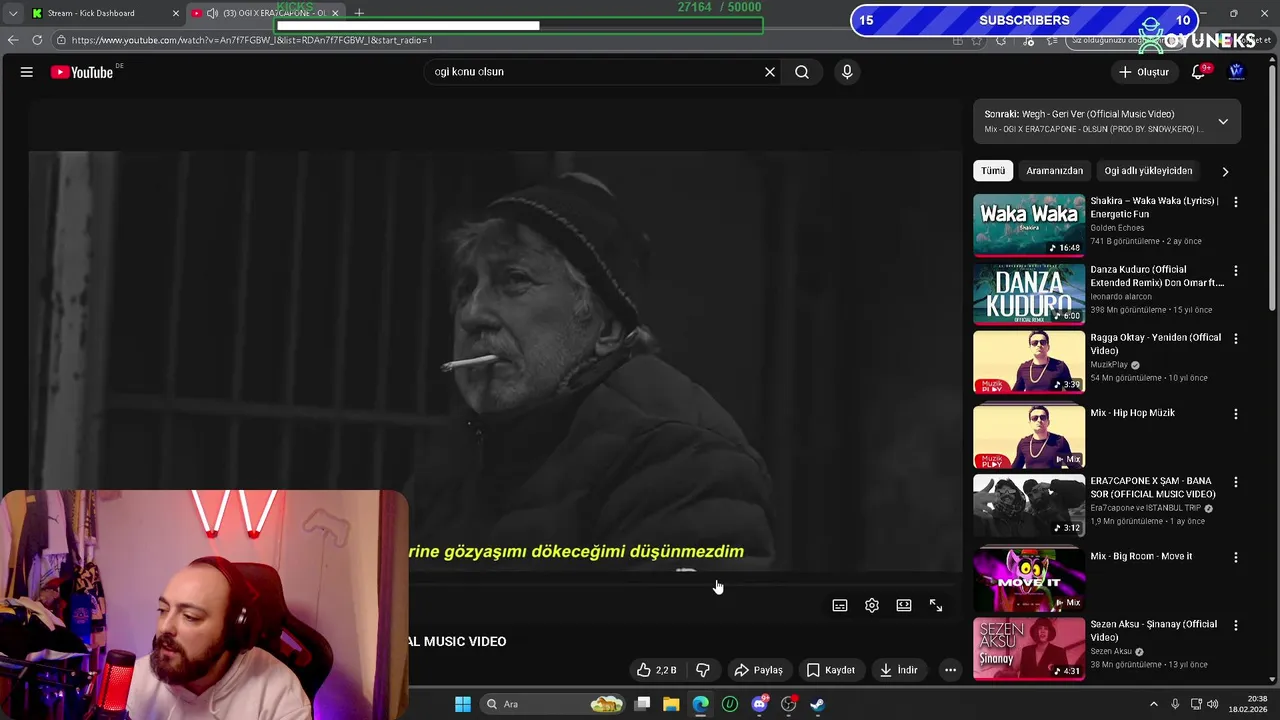Start voice search with the microphone
Viewport: 1280px width, 720px height.
(x=847, y=72)
